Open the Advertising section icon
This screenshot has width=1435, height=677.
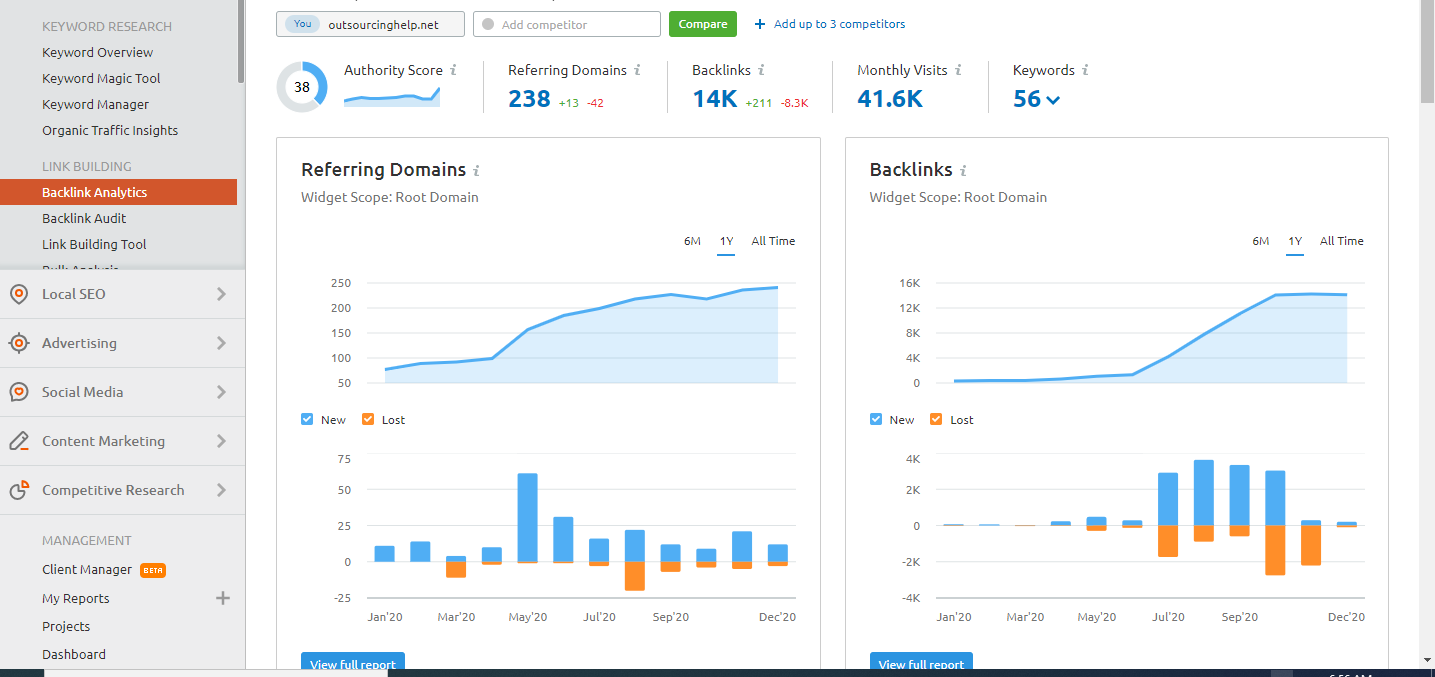[x=18, y=343]
